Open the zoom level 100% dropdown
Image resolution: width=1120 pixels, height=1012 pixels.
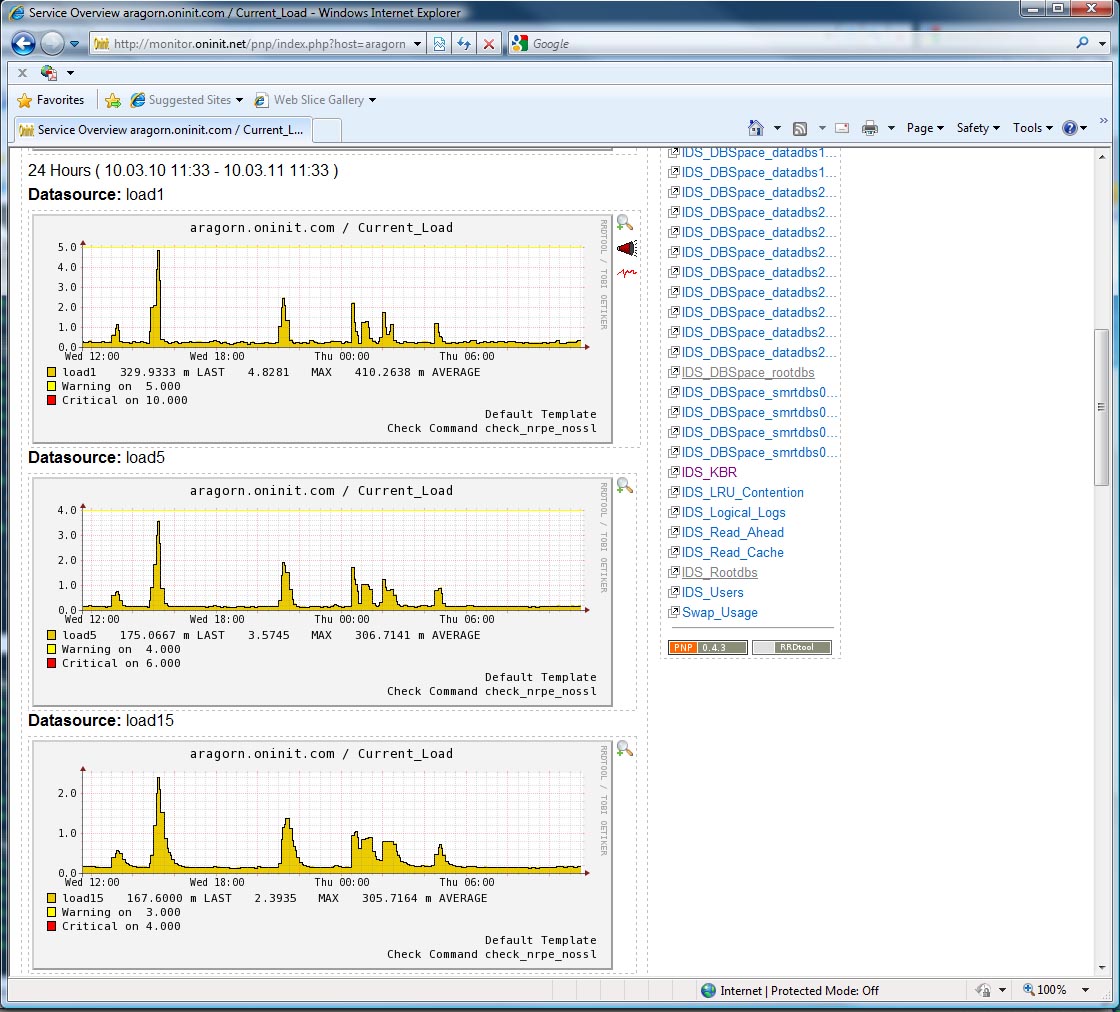click(1086, 990)
